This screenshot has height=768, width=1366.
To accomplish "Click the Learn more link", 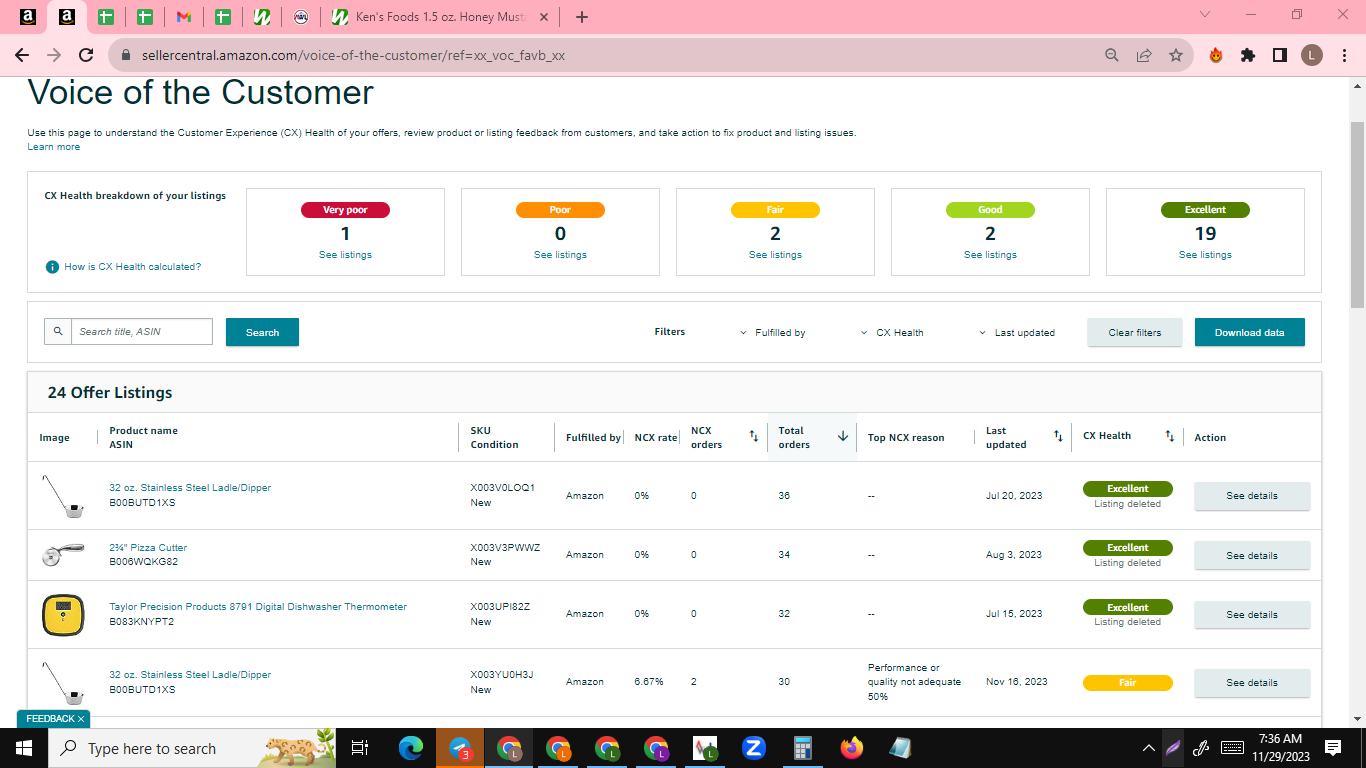I will (54, 147).
